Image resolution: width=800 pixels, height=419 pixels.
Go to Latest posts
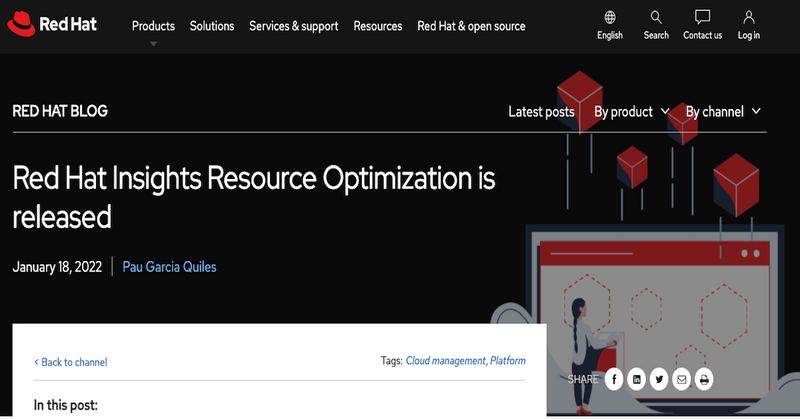pos(541,112)
